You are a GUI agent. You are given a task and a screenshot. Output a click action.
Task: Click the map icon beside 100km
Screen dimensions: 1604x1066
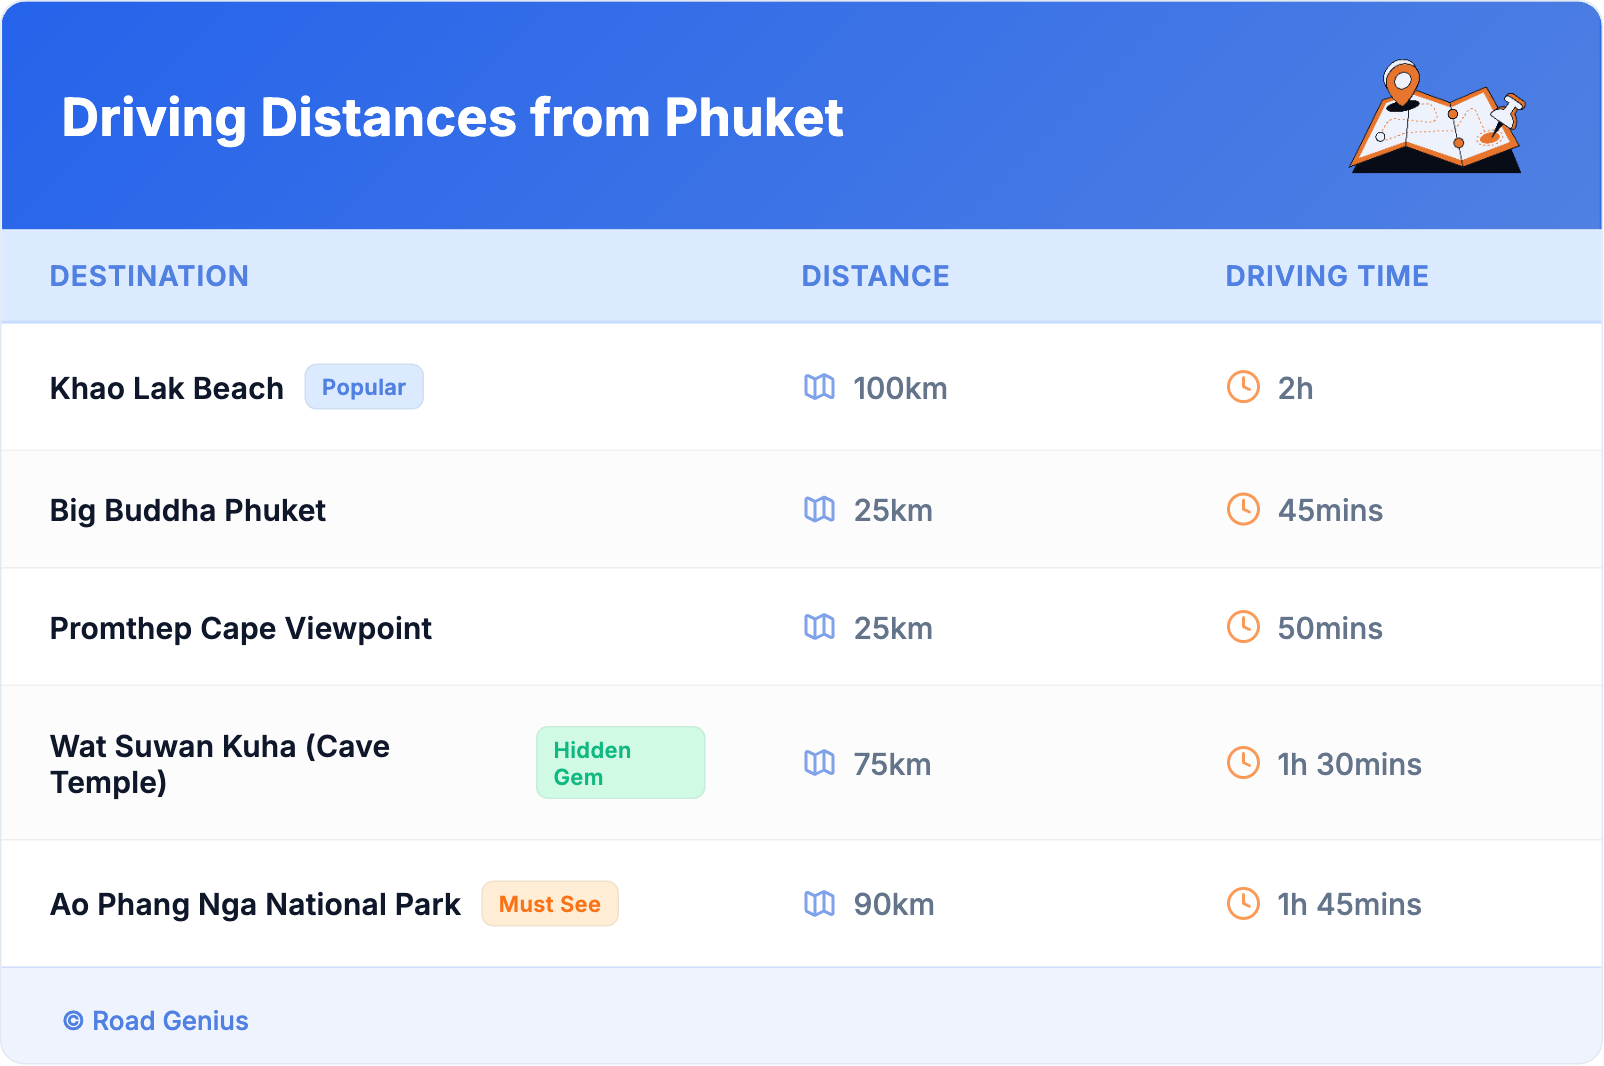coord(819,387)
